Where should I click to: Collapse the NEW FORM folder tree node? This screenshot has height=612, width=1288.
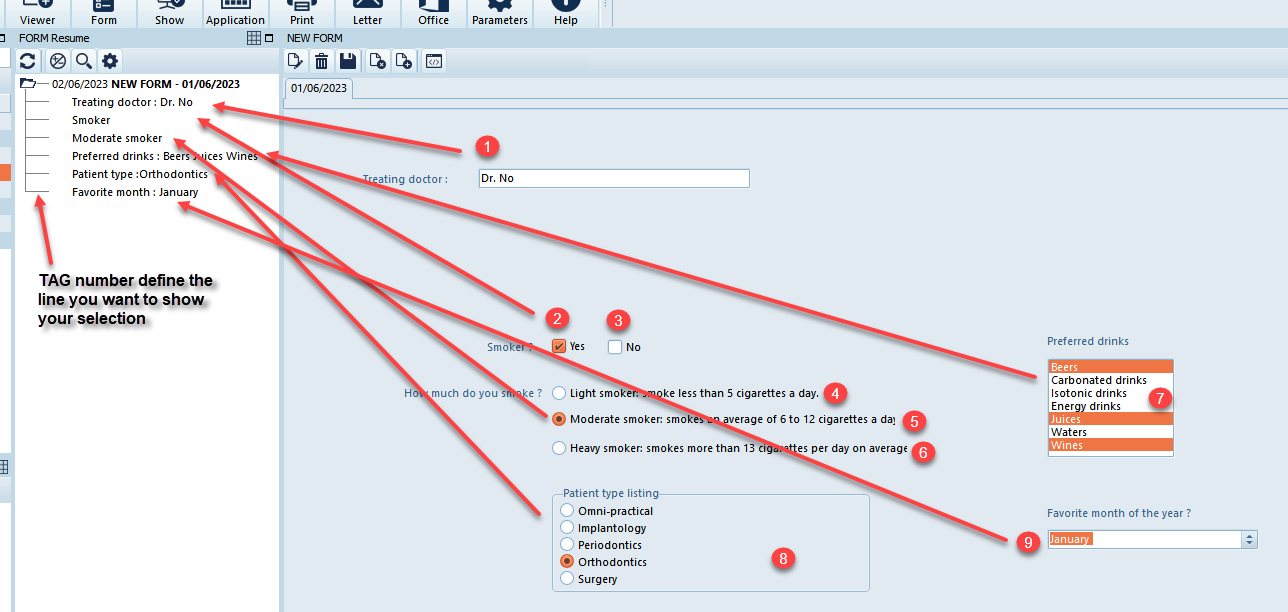(28, 84)
